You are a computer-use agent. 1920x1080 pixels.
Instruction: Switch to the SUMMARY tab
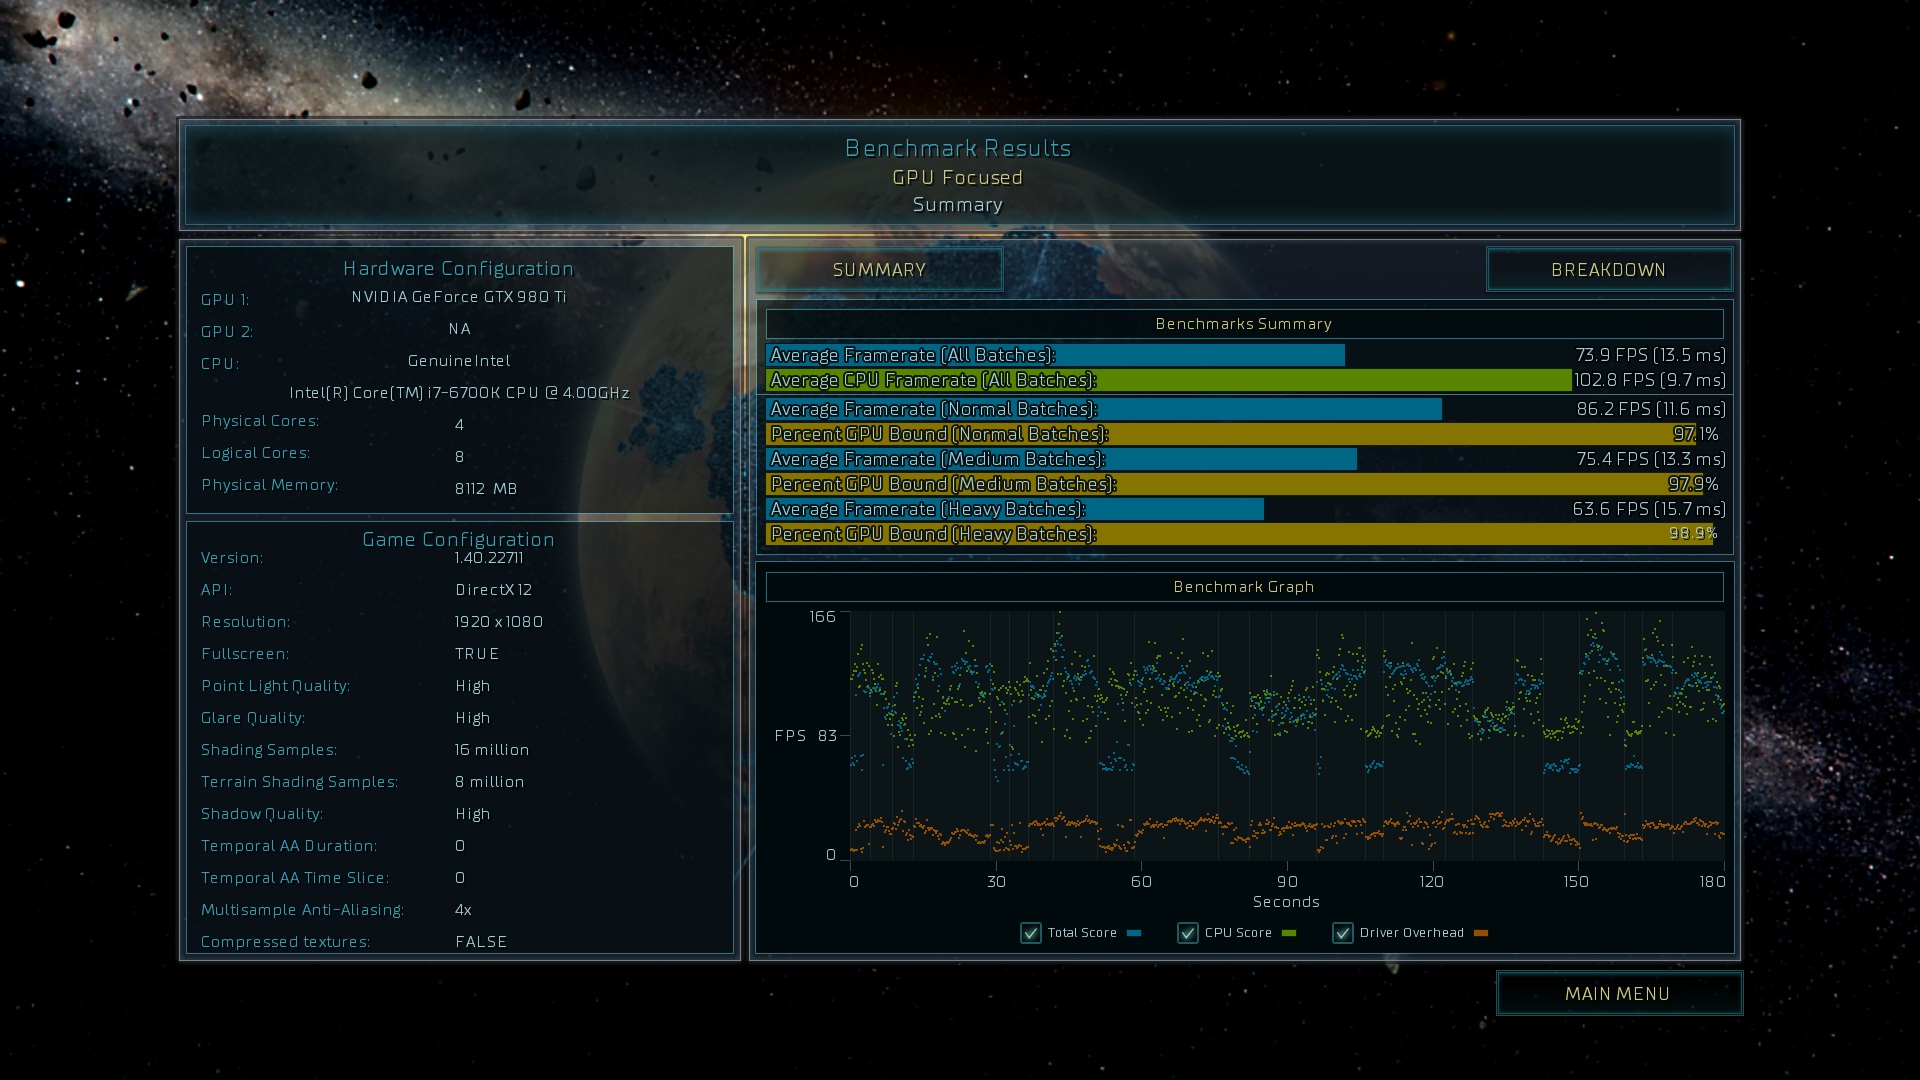click(879, 270)
